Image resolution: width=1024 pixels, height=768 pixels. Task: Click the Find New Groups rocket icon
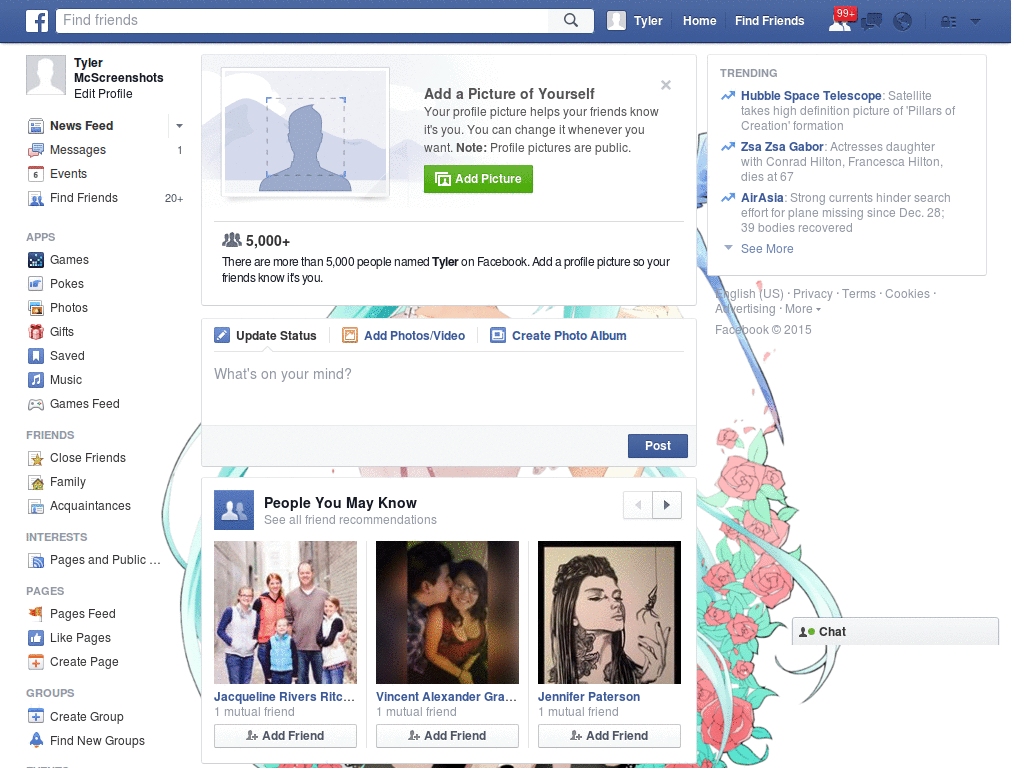tap(36, 741)
